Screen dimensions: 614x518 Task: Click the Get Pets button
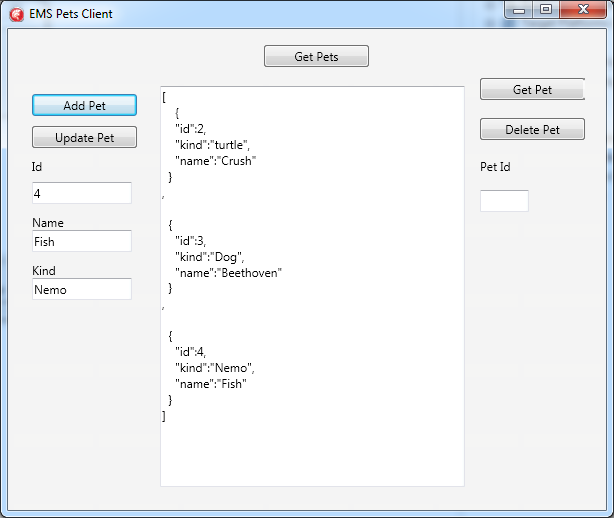coord(316,56)
